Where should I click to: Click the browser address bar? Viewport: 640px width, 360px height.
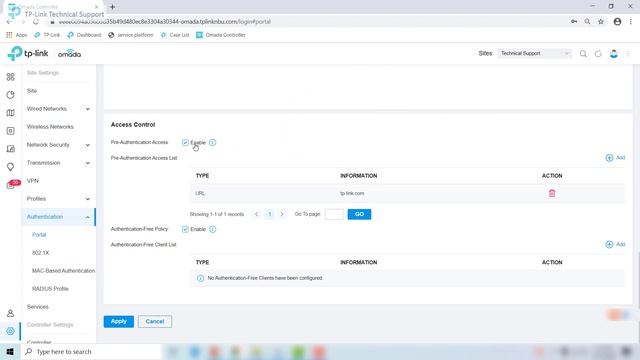(x=306, y=22)
